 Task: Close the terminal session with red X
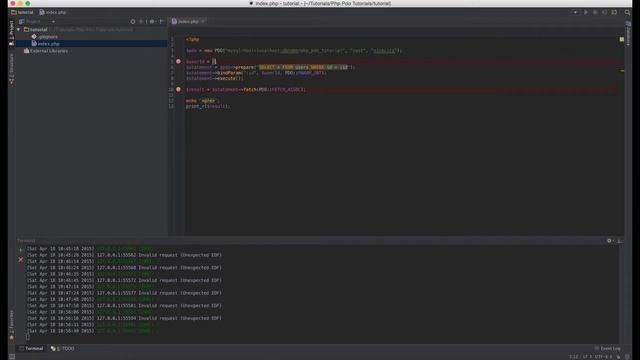click(20, 260)
